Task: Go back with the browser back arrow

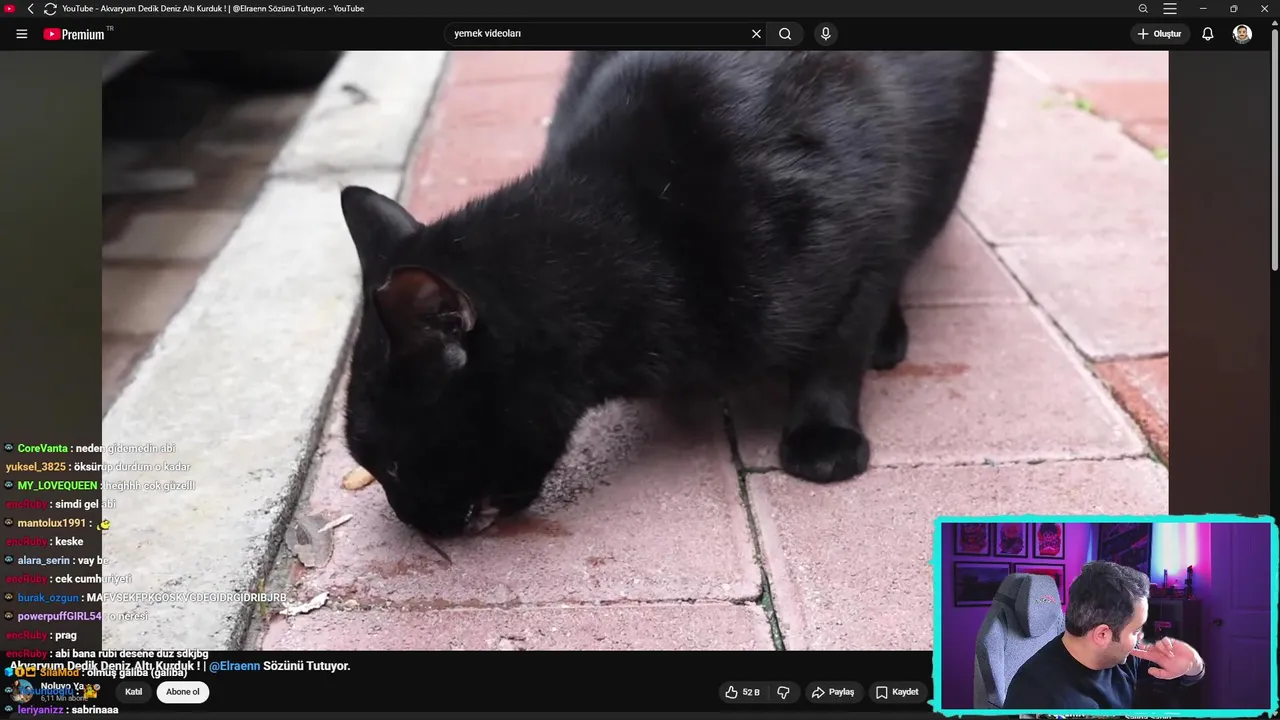Action: click(30, 9)
